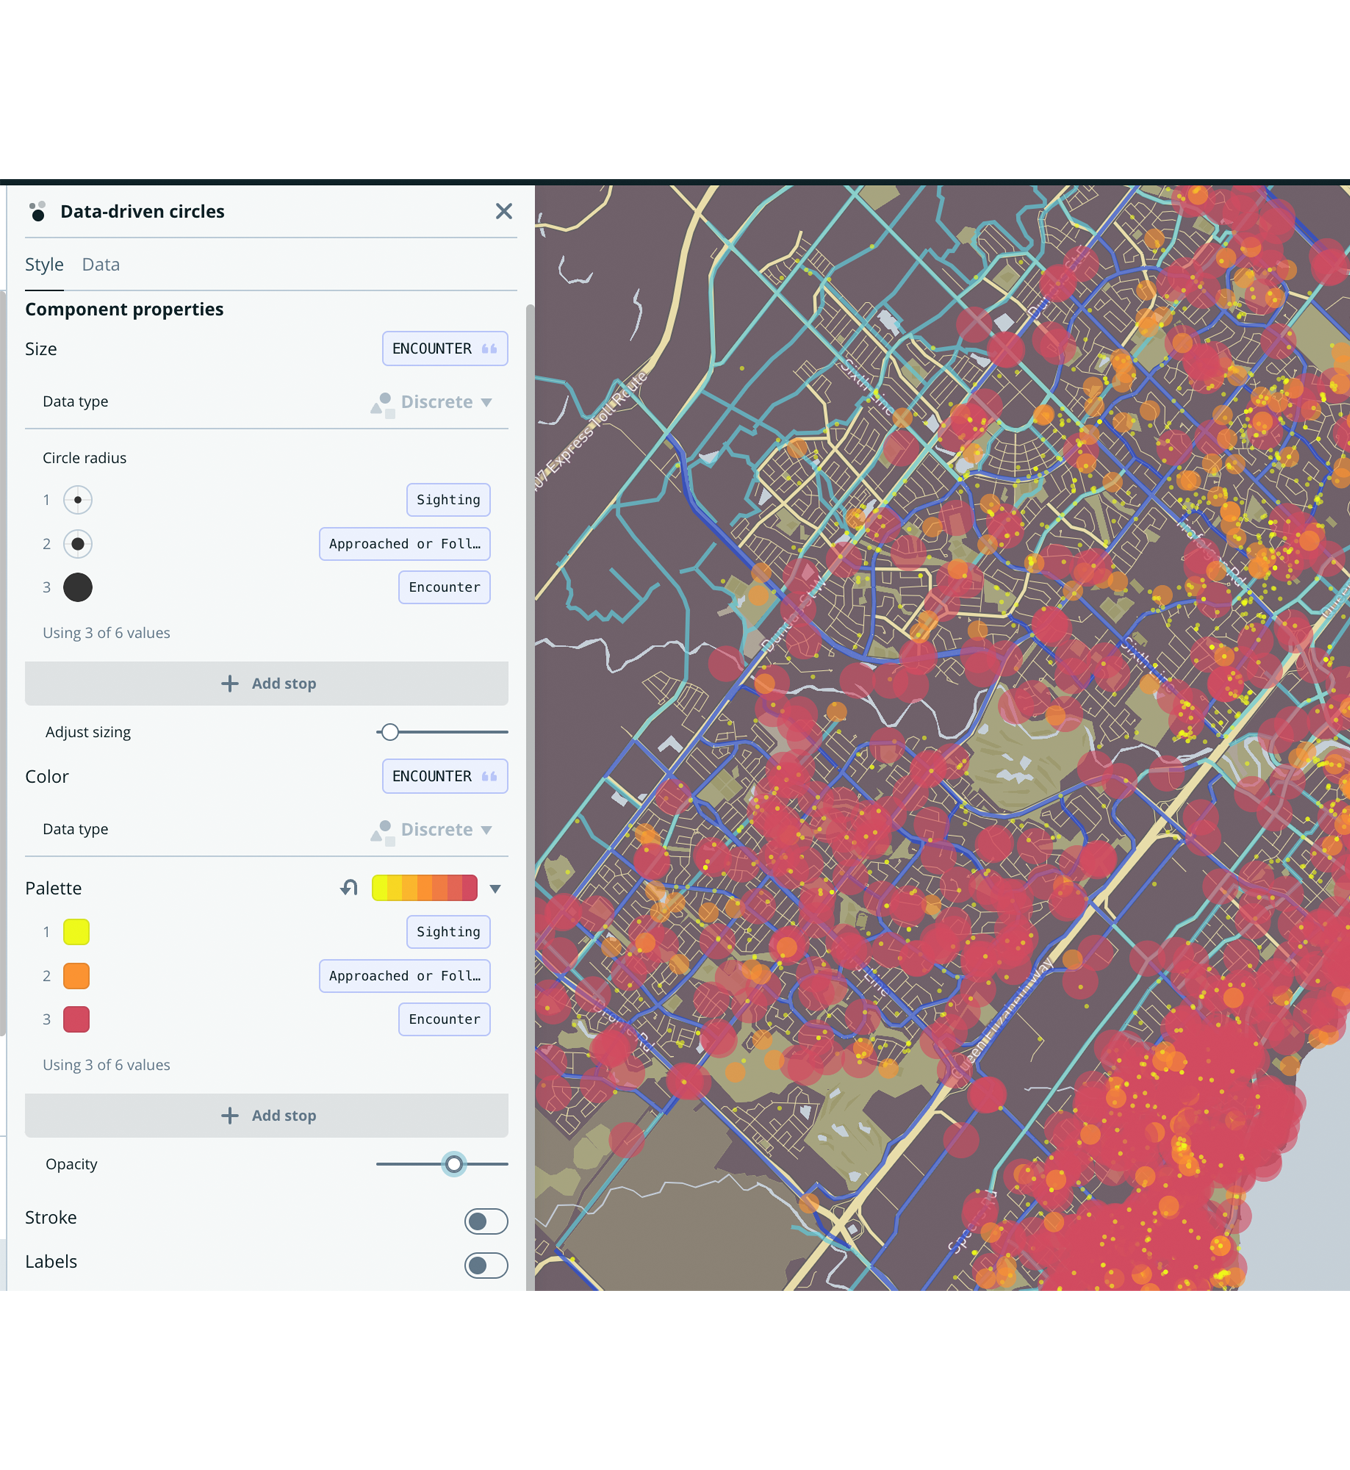Enable the Stroke toggle
Image resolution: width=1350 pixels, height=1470 pixels.
(x=486, y=1221)
